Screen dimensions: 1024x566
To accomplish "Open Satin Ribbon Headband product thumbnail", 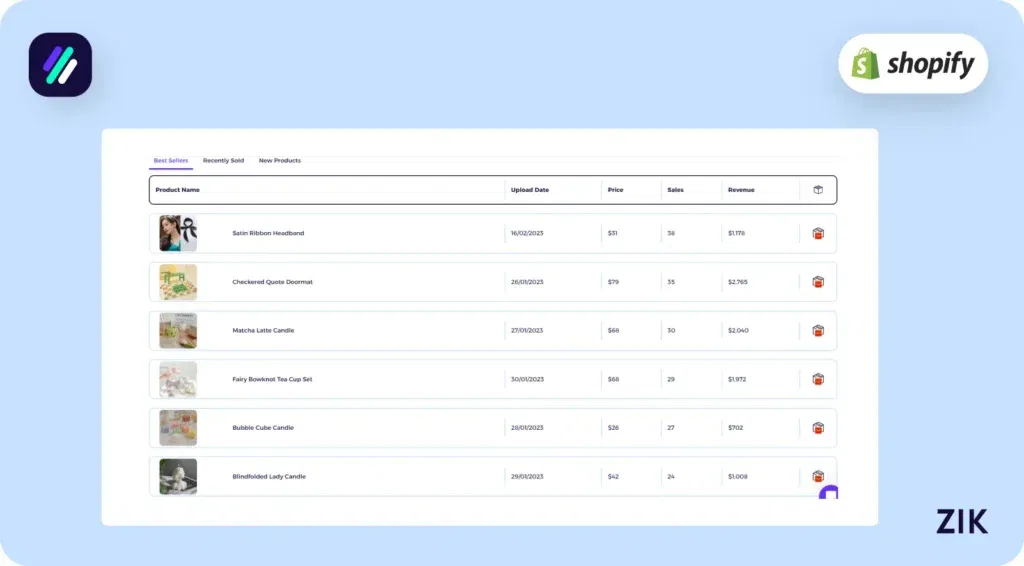I will pyautogui.click(x=178, y=234).
